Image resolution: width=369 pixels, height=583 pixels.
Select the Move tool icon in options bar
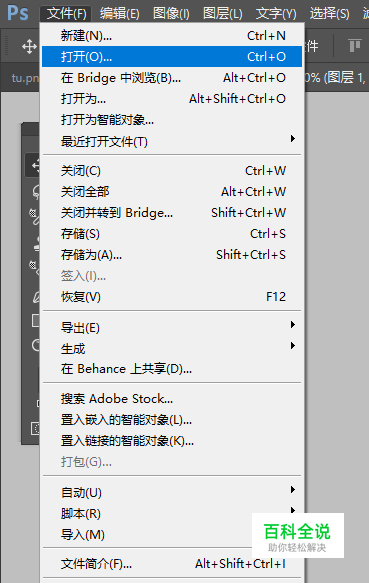click(x=29, y=47)
